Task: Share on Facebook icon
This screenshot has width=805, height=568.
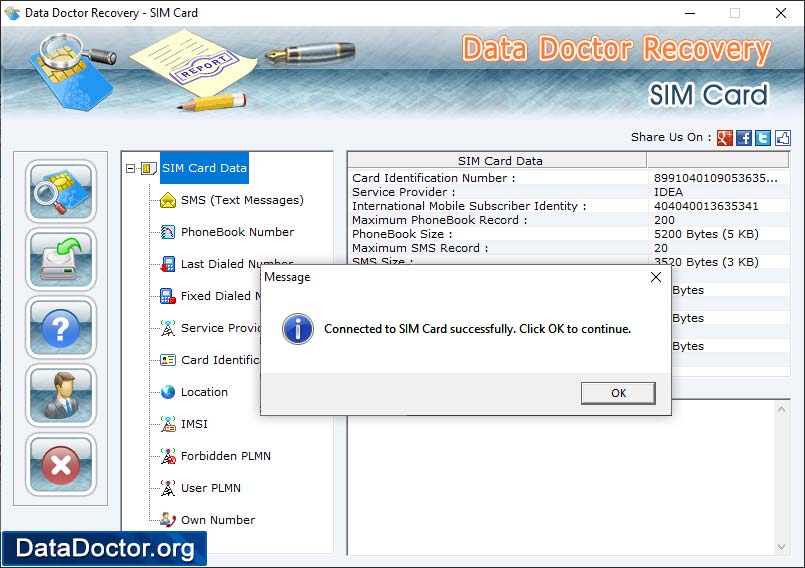Action: [x=744, y=138]
